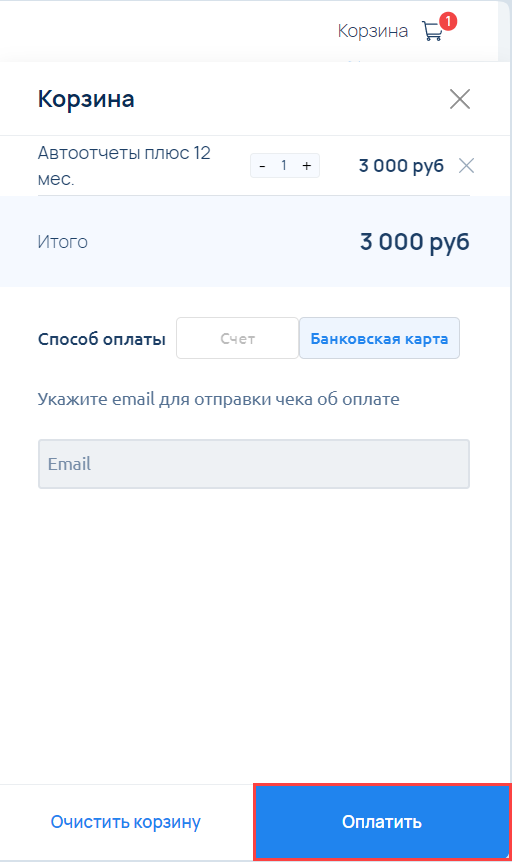Remove Автоотчеты плюс item with its X icon
Viewport: 512px width, 862px height.
466,165
